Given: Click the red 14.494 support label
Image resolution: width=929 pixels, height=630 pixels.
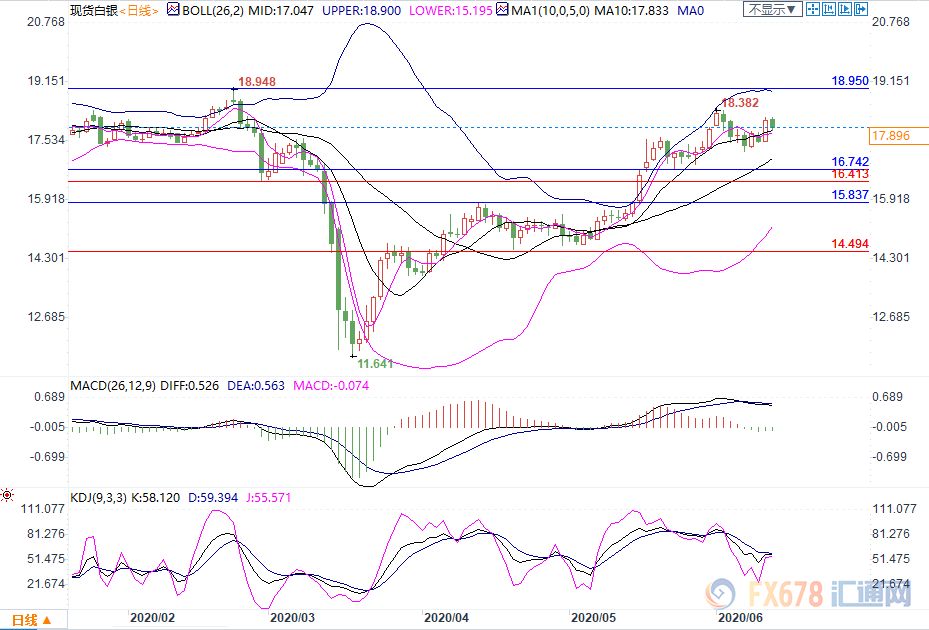Looking at the screenshot, I should click(850, 244).
